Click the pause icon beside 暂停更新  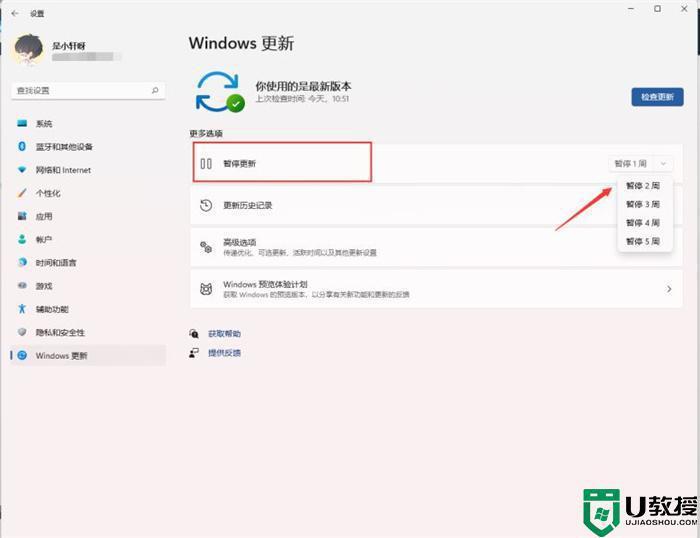(x=206, y=163)
